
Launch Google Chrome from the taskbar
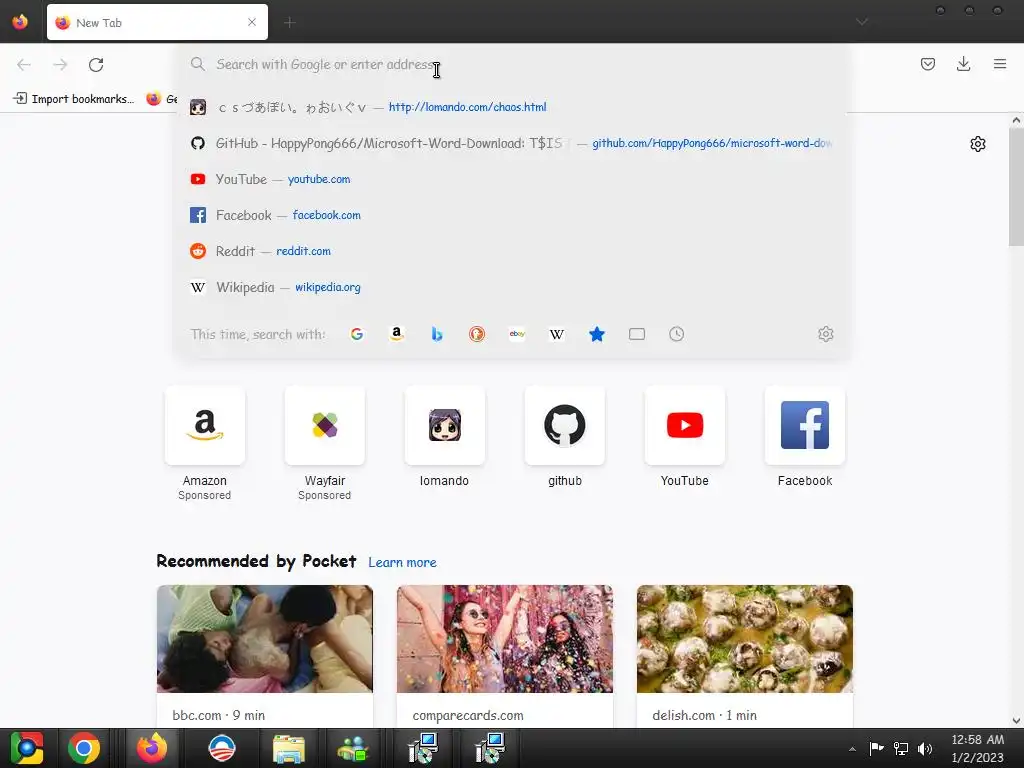click(x=84, y=748)
